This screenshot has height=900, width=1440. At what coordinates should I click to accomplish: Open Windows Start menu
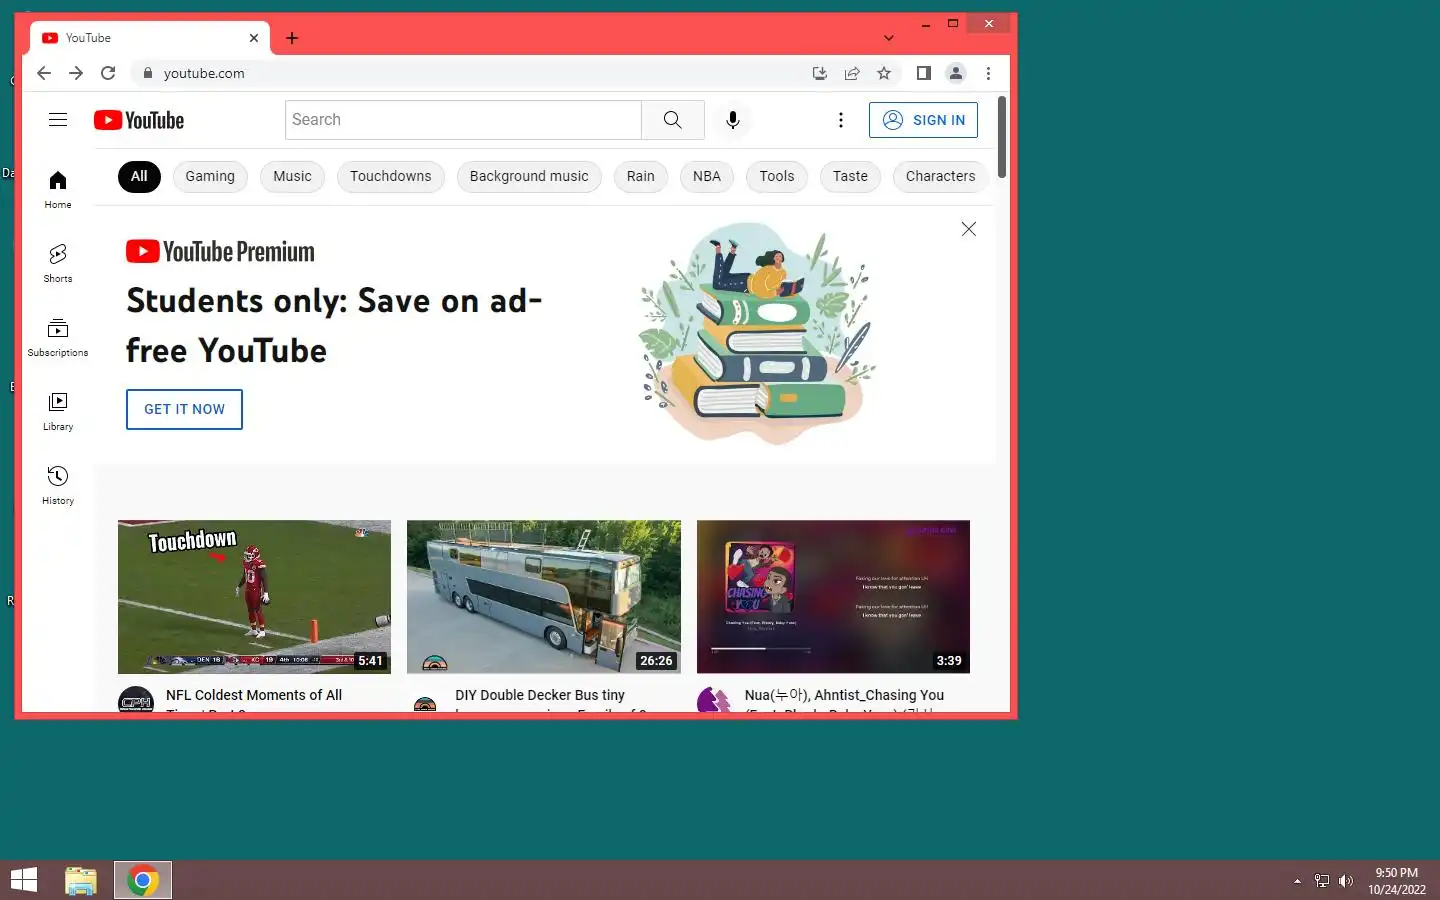click(24, 880)
